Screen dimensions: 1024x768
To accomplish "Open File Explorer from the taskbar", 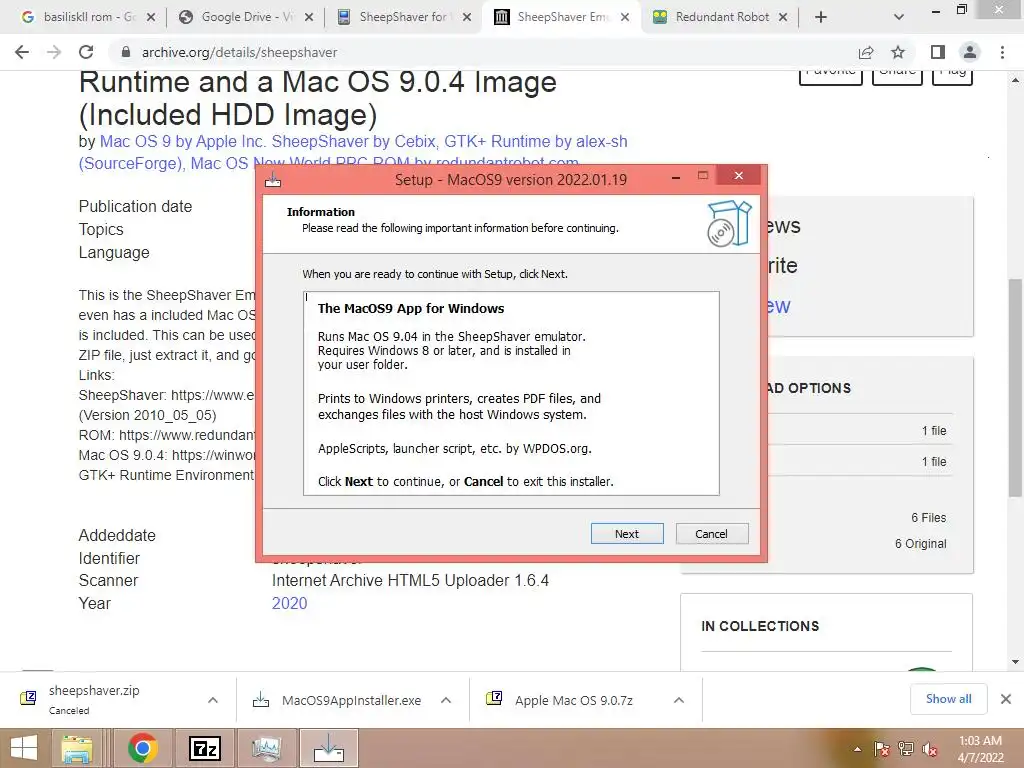I will (77, 748).
